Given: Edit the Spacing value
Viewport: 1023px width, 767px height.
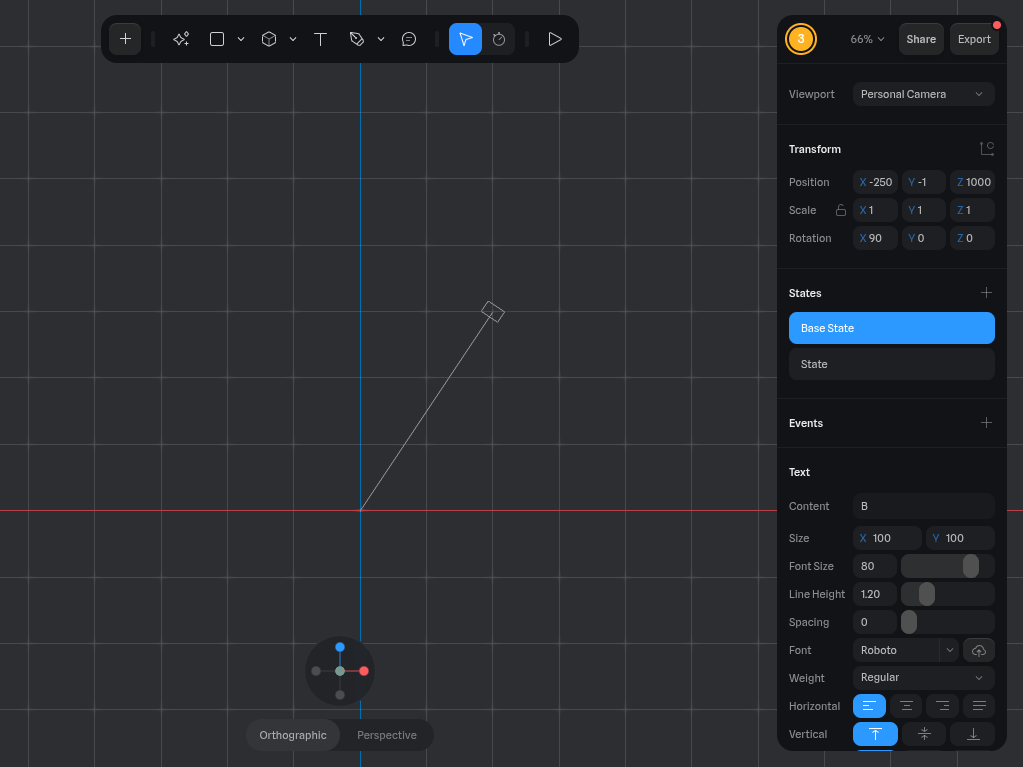Looking at the screenshot, I should coord(874,622).
